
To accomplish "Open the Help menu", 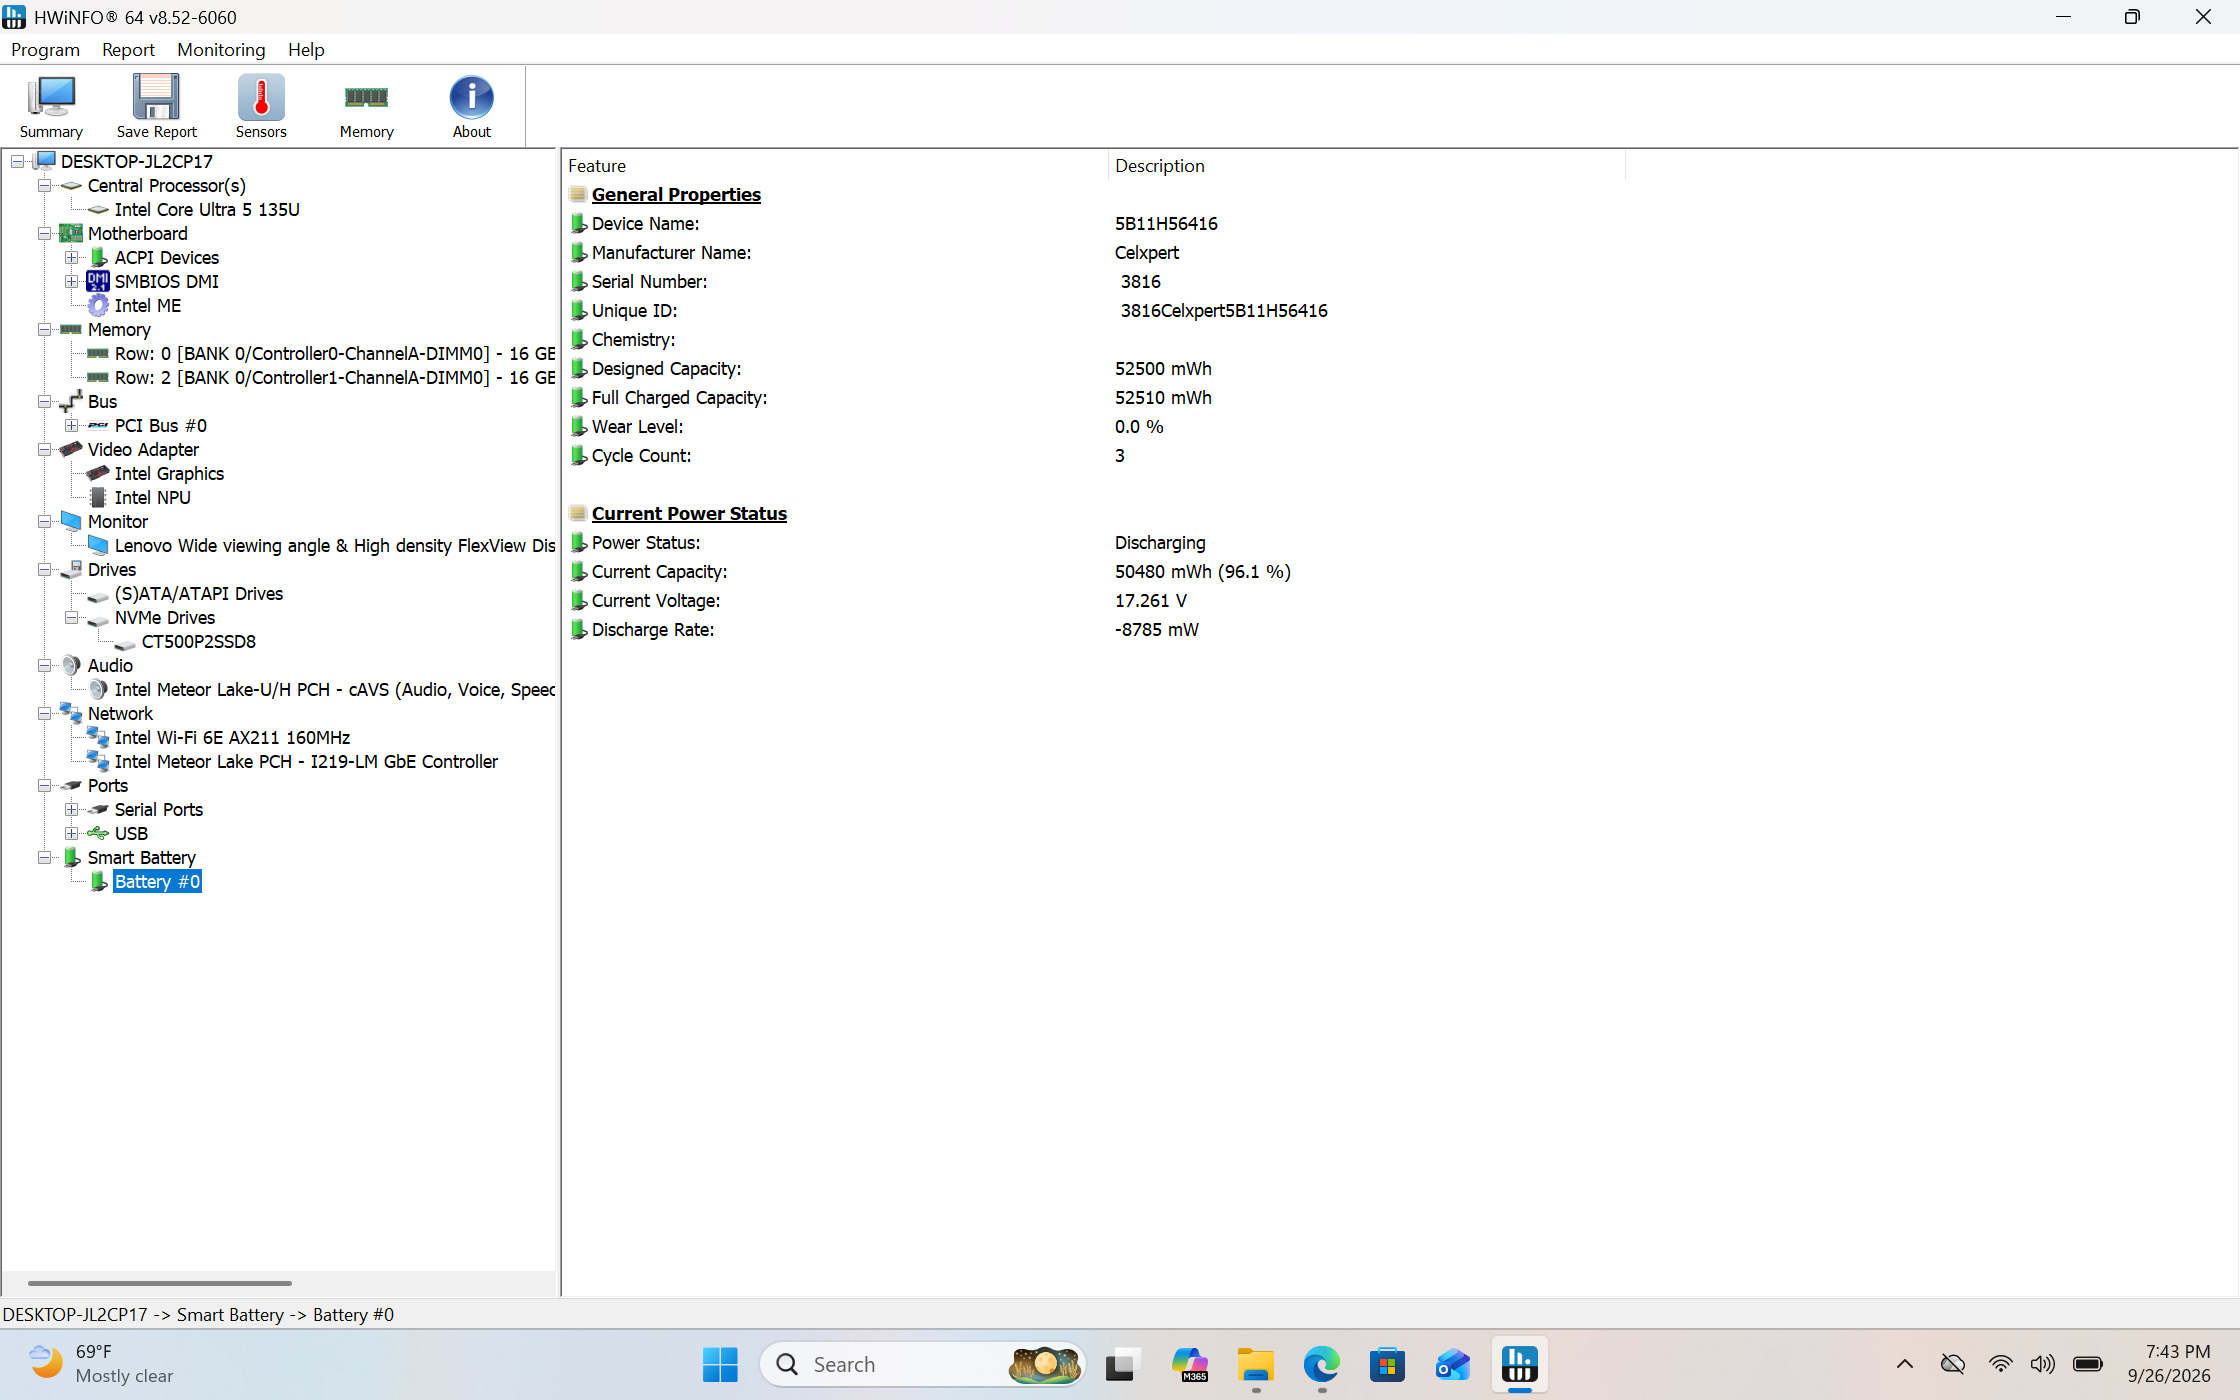I will click(x=306, y=49).
